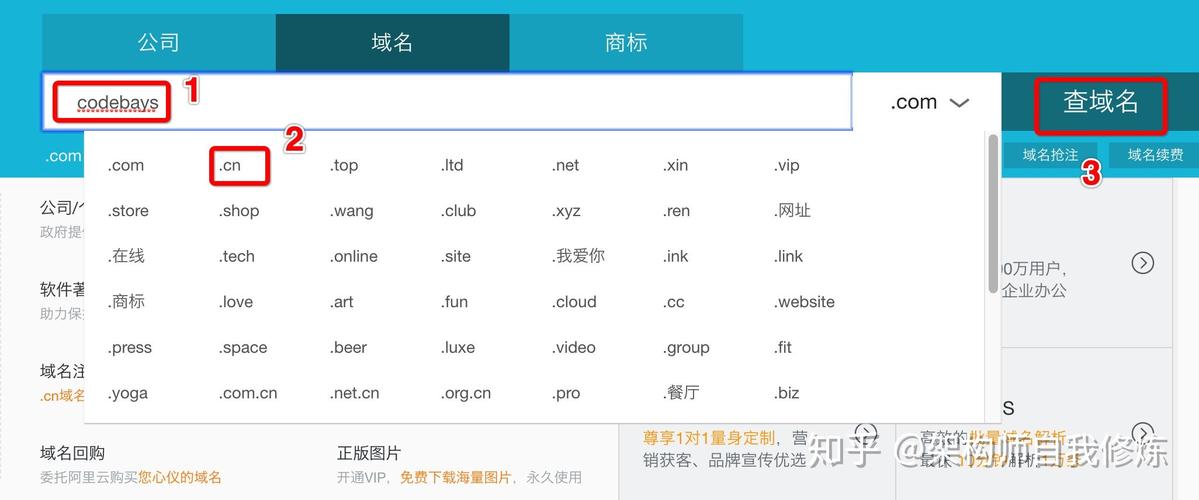Screen dimensions: 1199x500
Task: Pick the .press suffix
Action: (x=129, y=348)
